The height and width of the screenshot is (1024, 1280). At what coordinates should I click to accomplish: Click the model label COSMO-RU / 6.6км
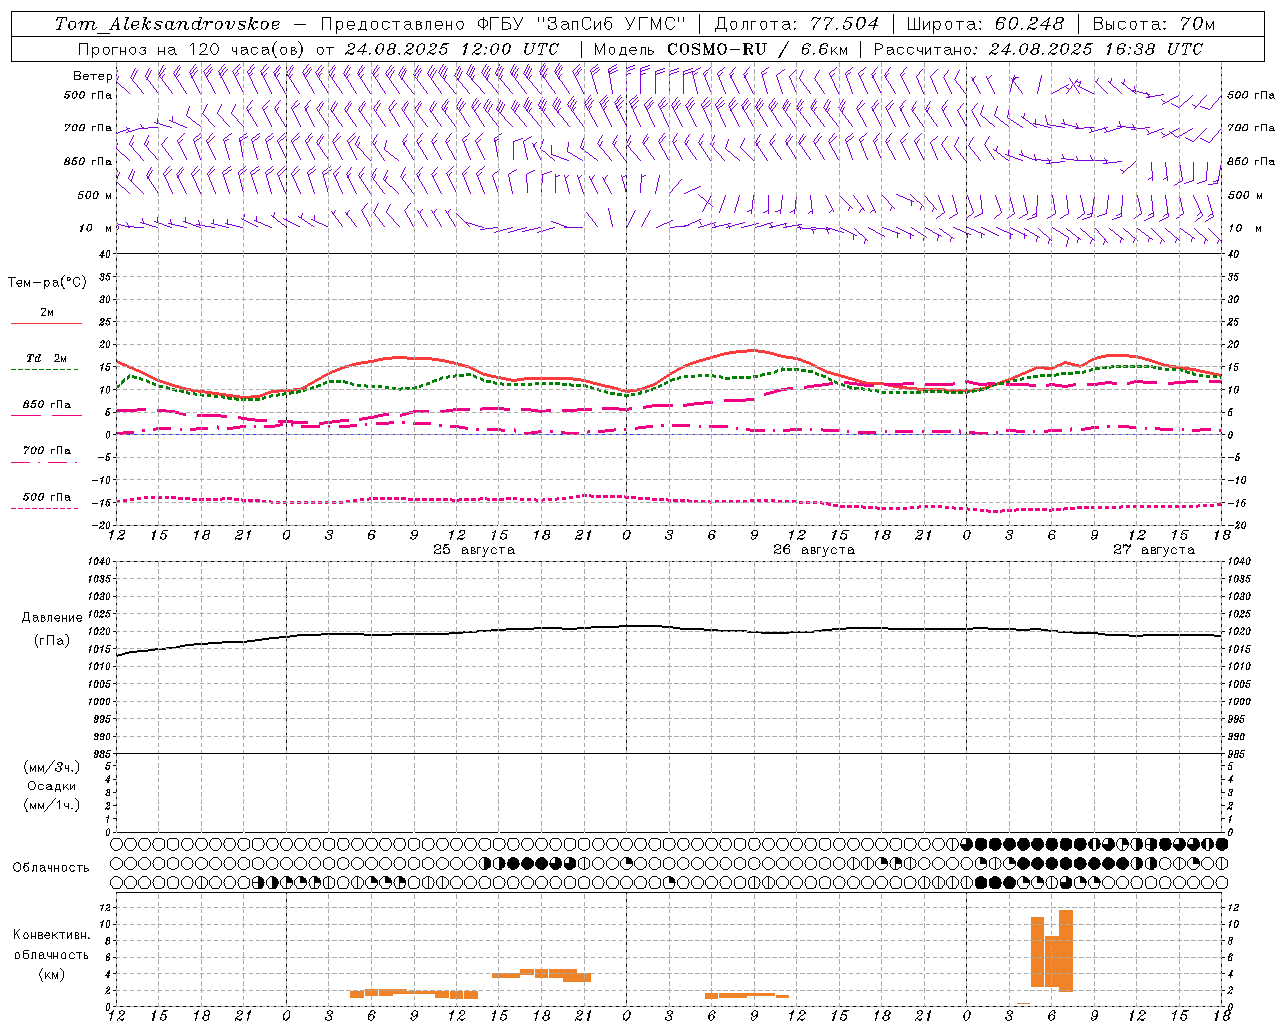click(757, 49)
